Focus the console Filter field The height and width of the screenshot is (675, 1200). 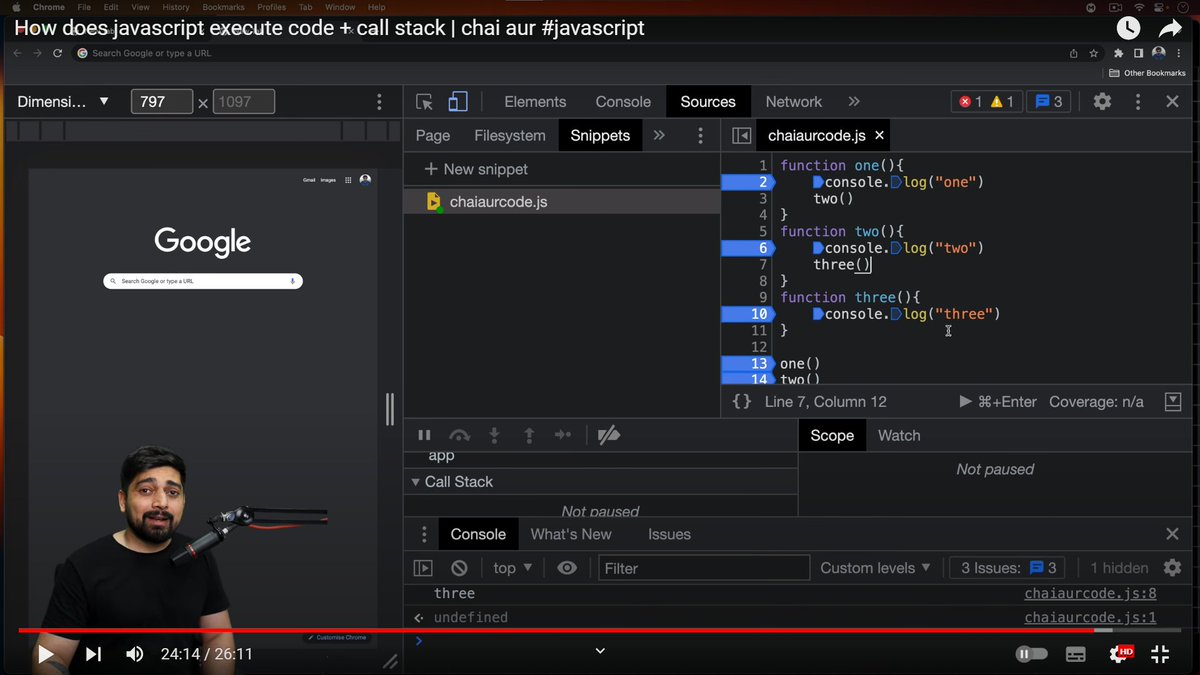pyautogui.click(x=704, y=568)
